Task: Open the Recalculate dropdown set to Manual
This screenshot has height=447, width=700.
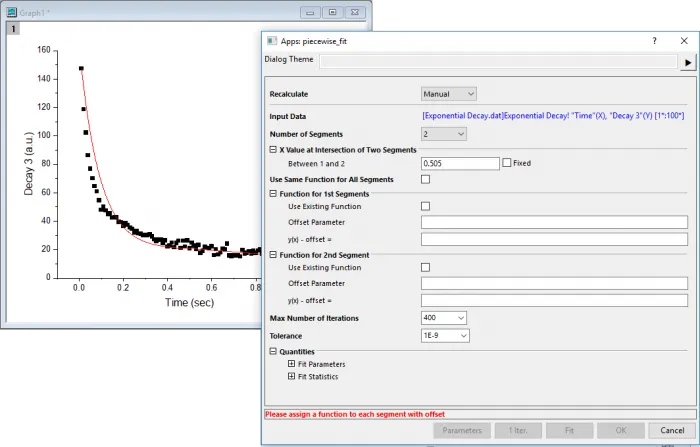Action: [449, 94]
